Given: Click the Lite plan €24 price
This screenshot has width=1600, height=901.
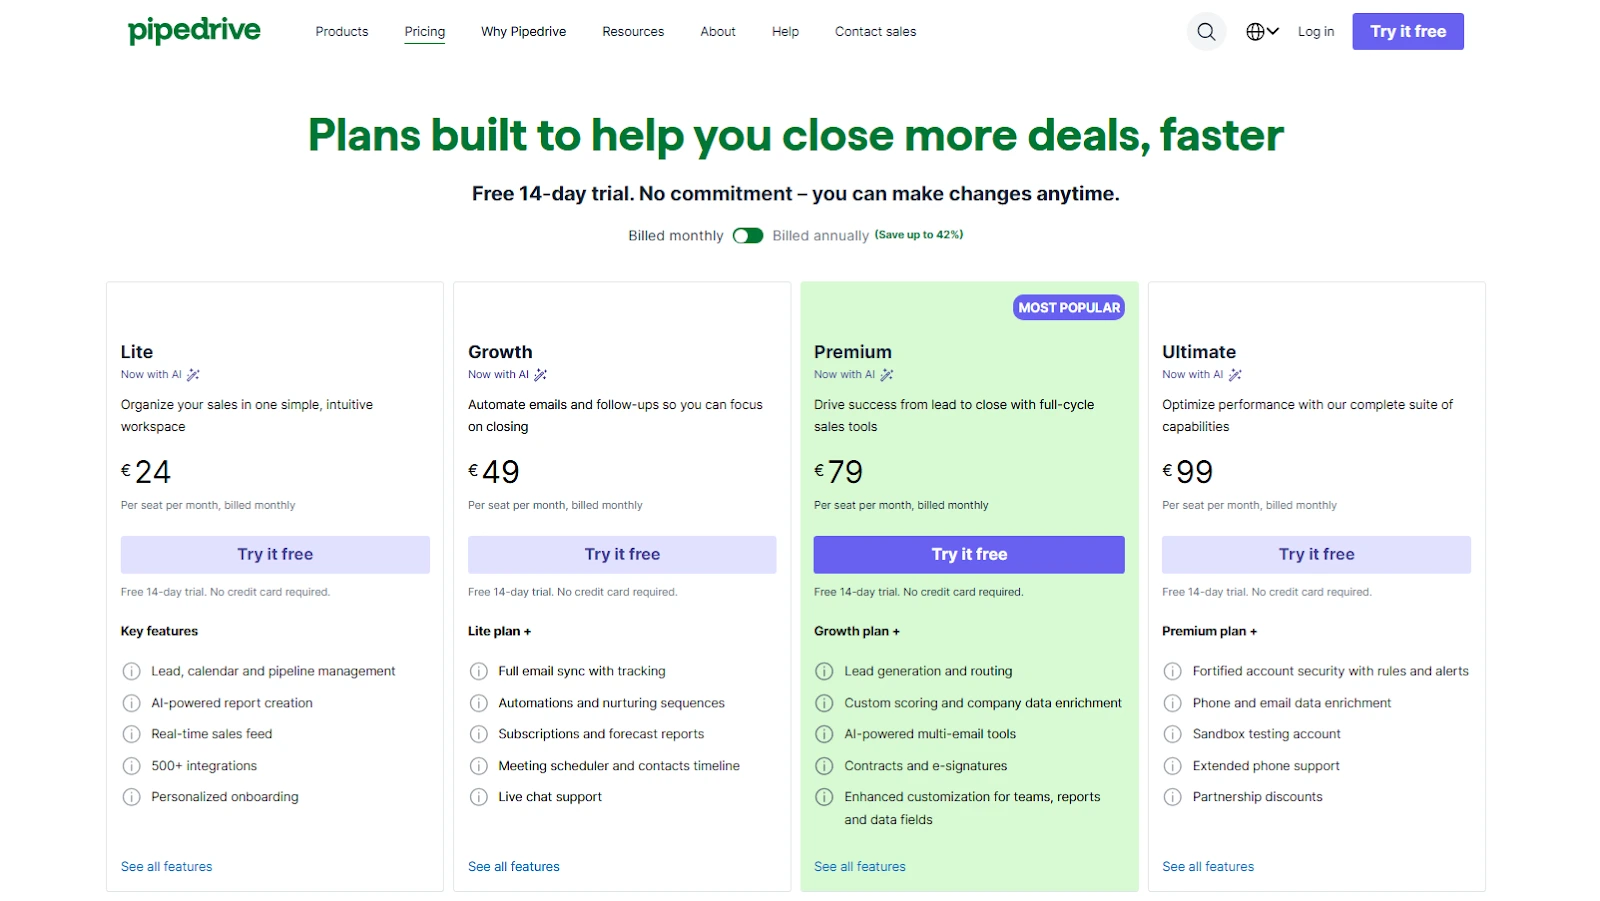Looking at the screenshot, I should click(x=146, y=472).
